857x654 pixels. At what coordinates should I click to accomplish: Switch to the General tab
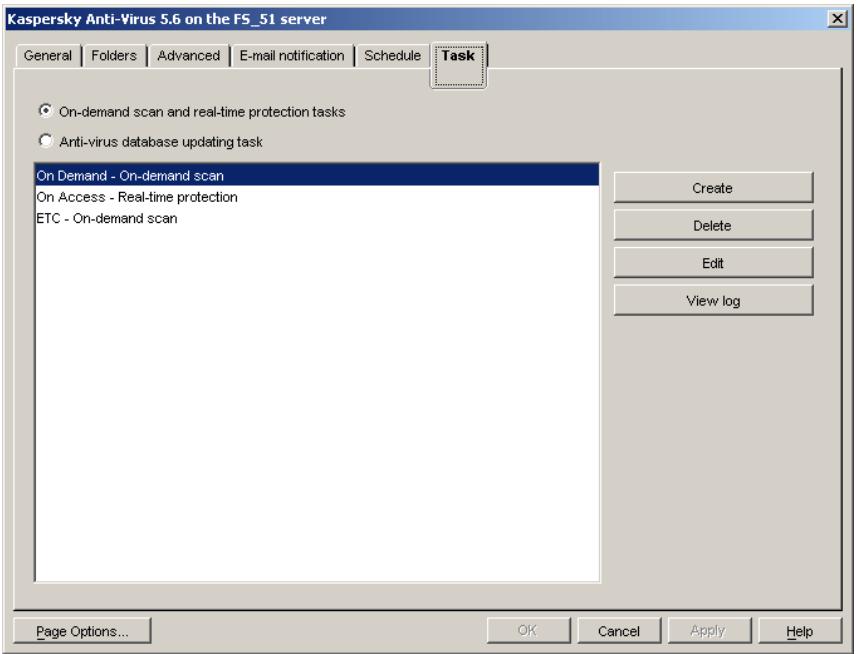(x=49, y=56)
